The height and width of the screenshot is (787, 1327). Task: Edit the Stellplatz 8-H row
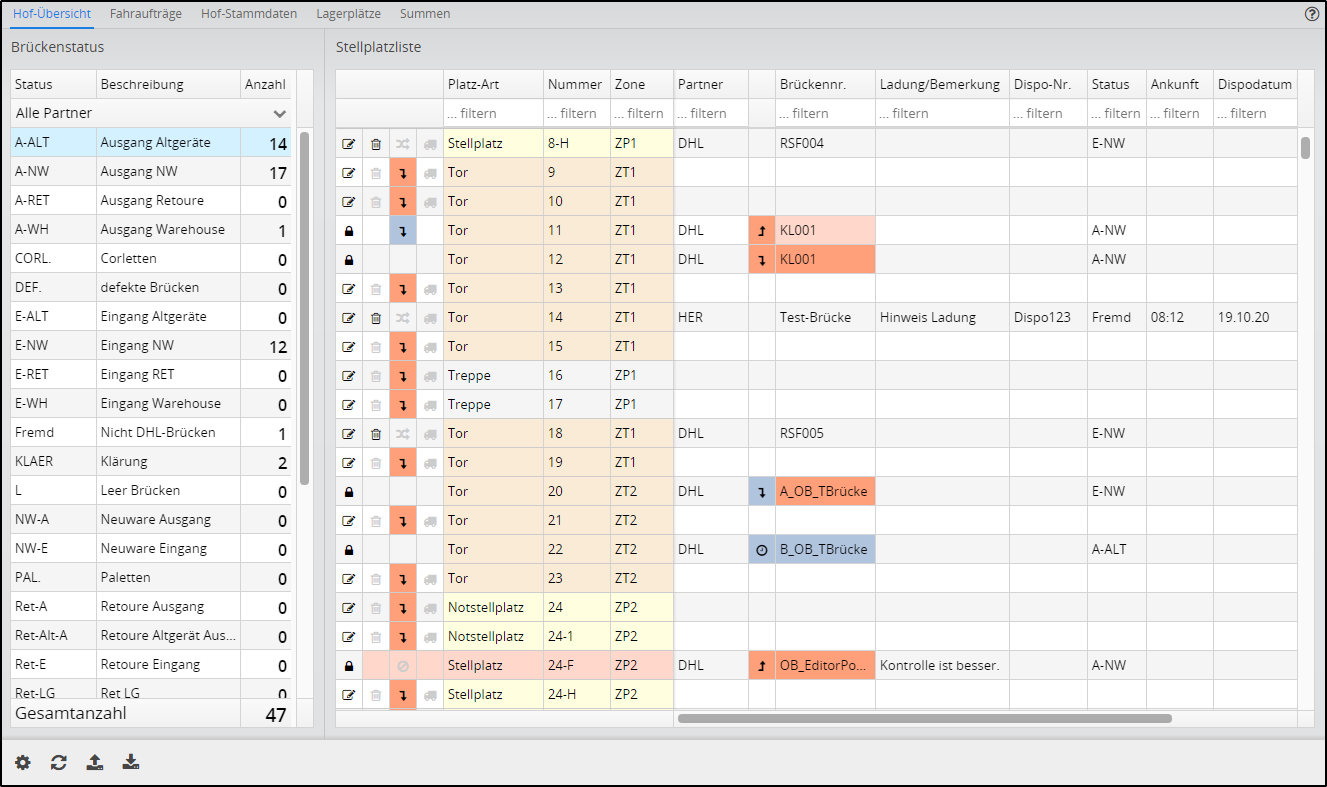tap(349, 144)
